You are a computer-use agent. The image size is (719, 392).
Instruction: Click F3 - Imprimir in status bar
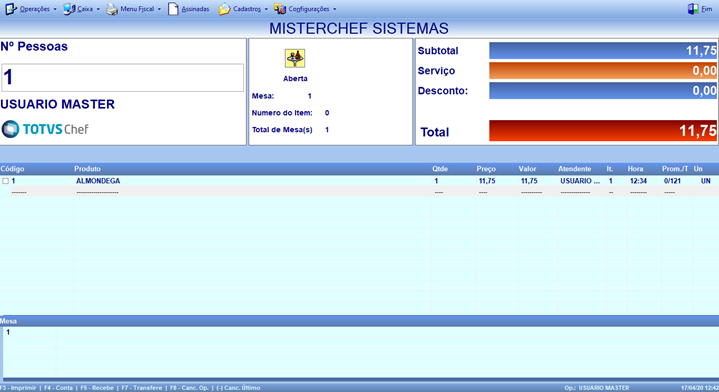tap(18, 388)
